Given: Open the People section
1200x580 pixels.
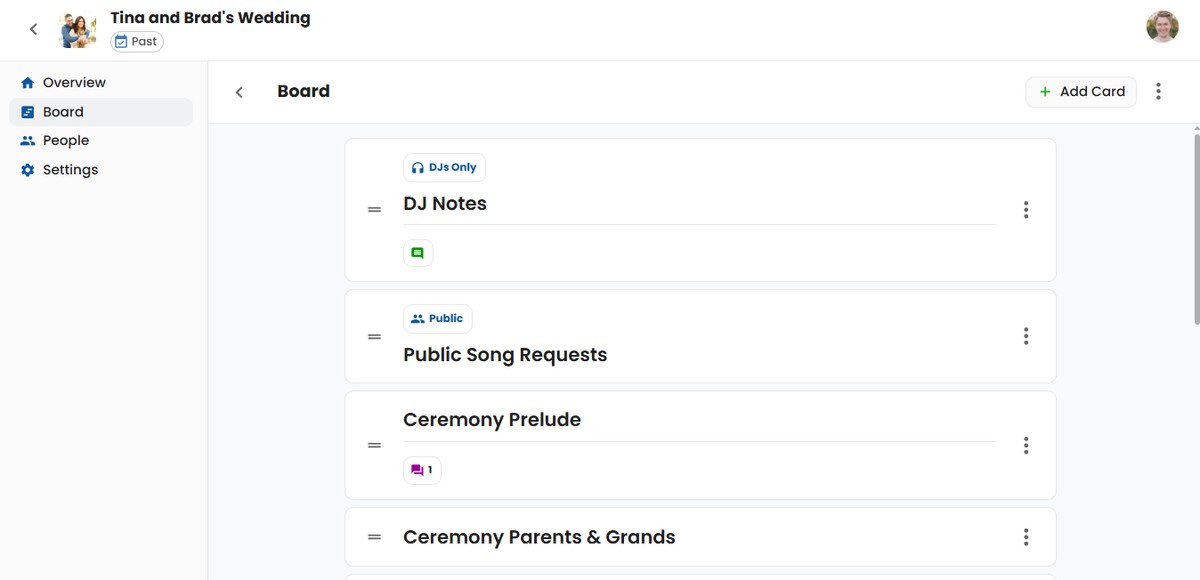Looking at the screenshot, I should click(101, 141).
